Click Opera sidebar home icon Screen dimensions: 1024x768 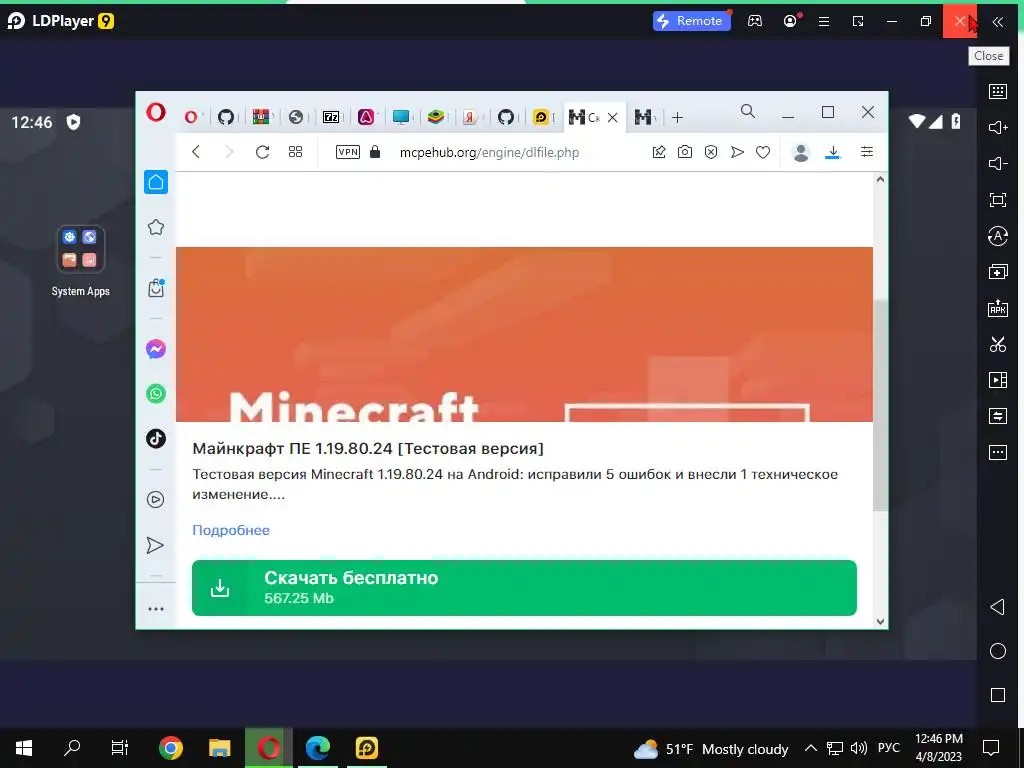pyautogui.click(x=155, y=182)
